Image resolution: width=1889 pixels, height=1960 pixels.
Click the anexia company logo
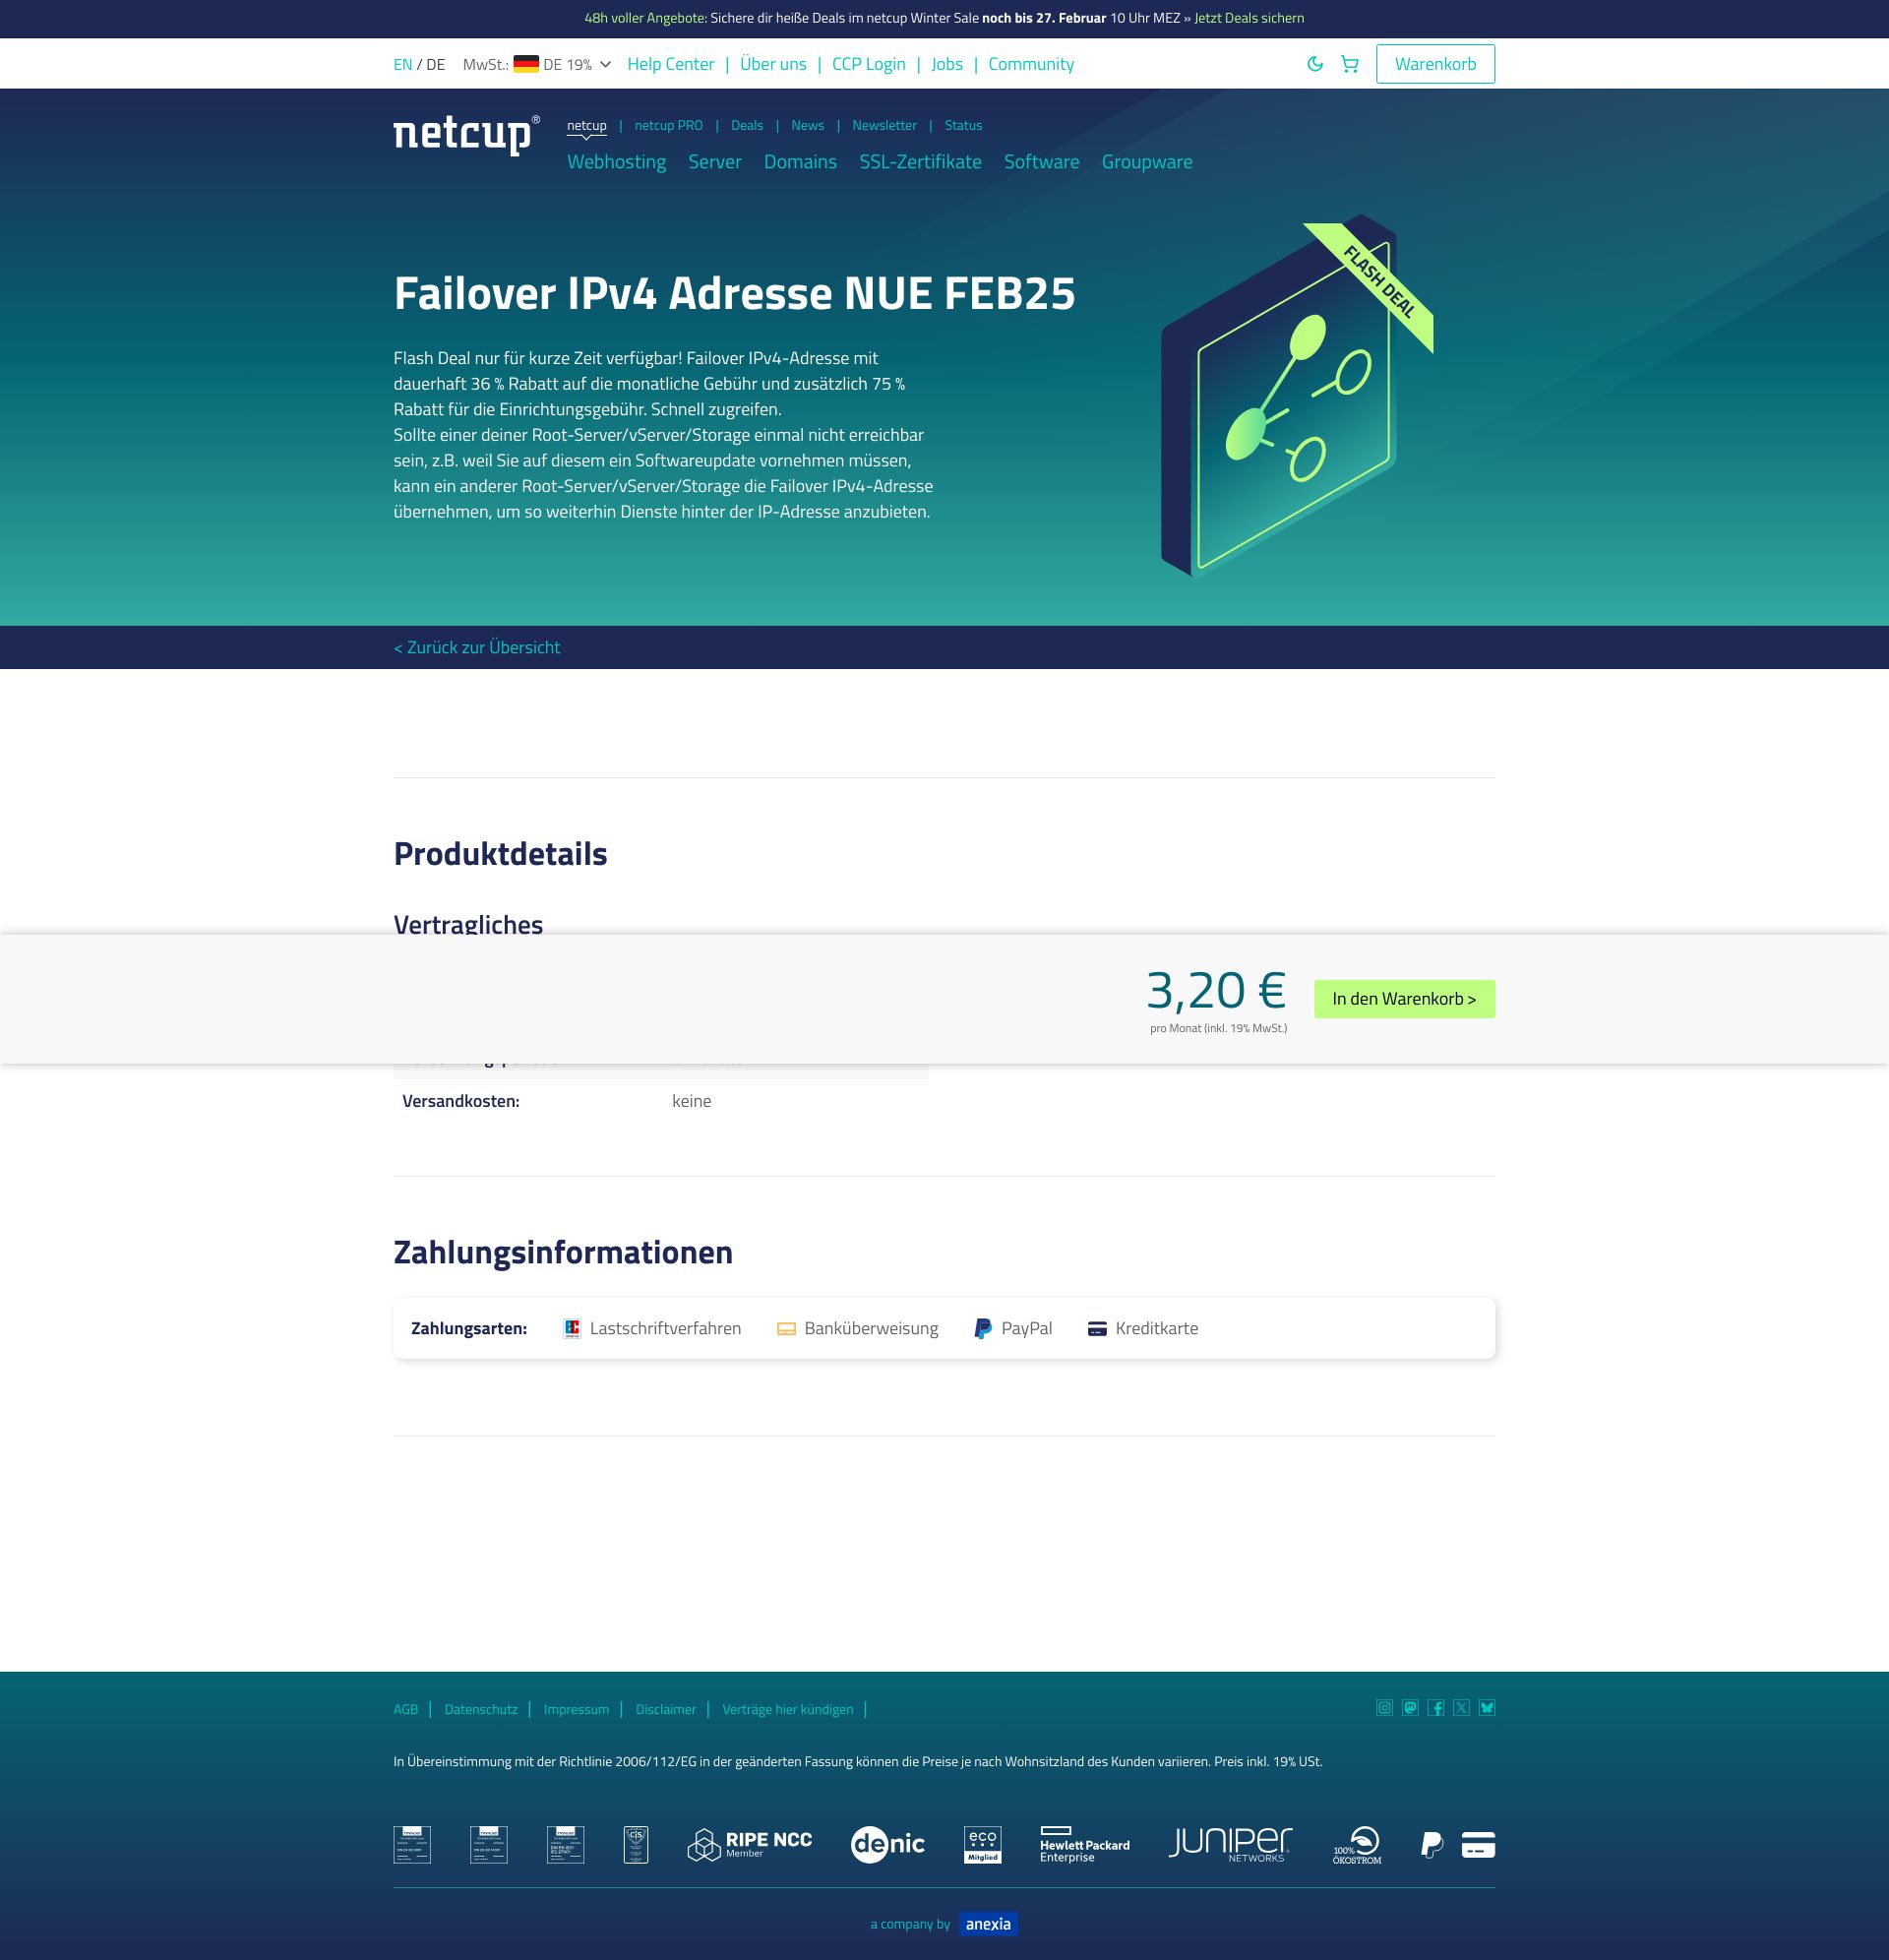coord(988,1924)
